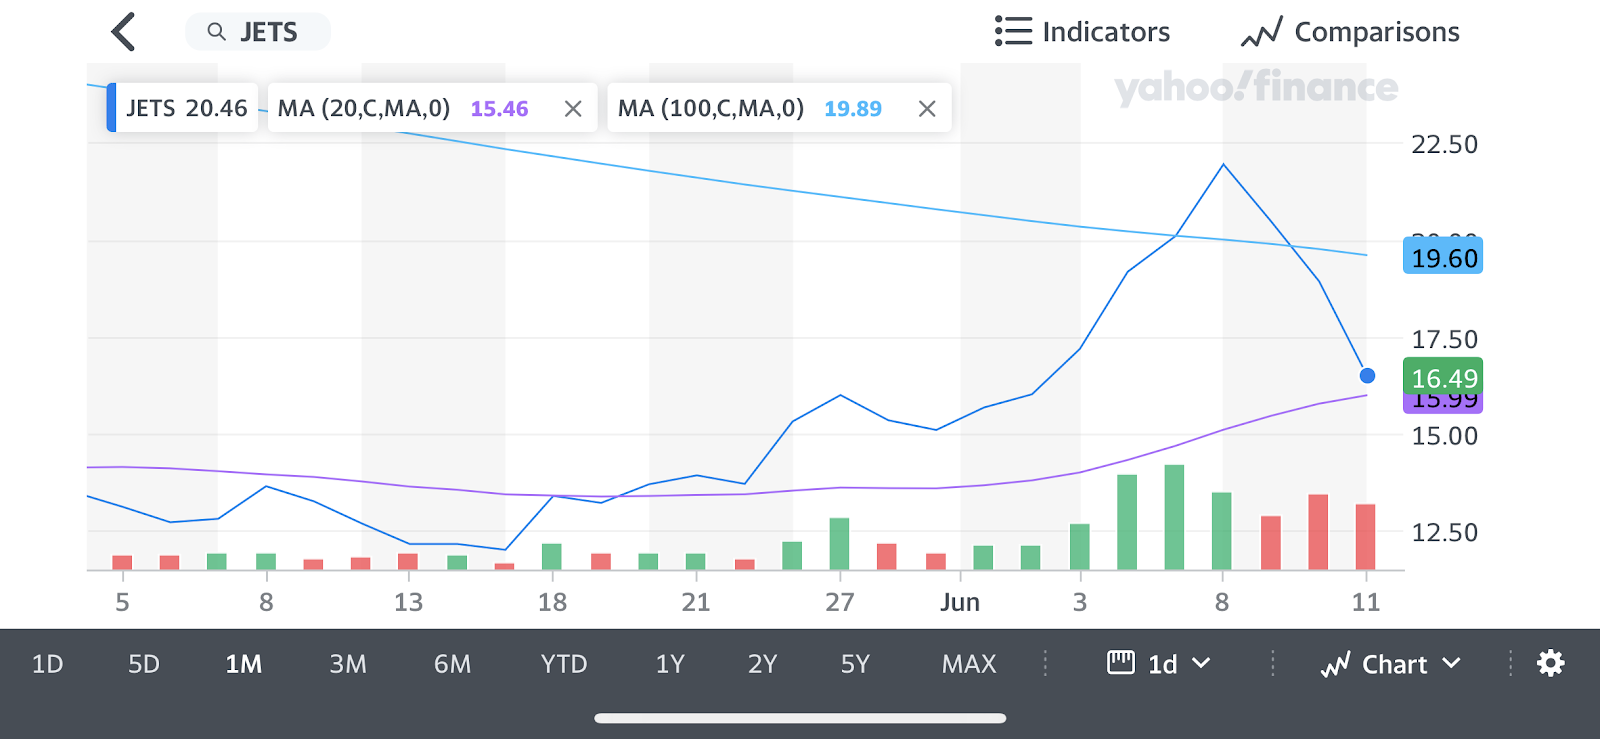
Task: Open the JETS ticker search field
Action: [x=258, y=32]
